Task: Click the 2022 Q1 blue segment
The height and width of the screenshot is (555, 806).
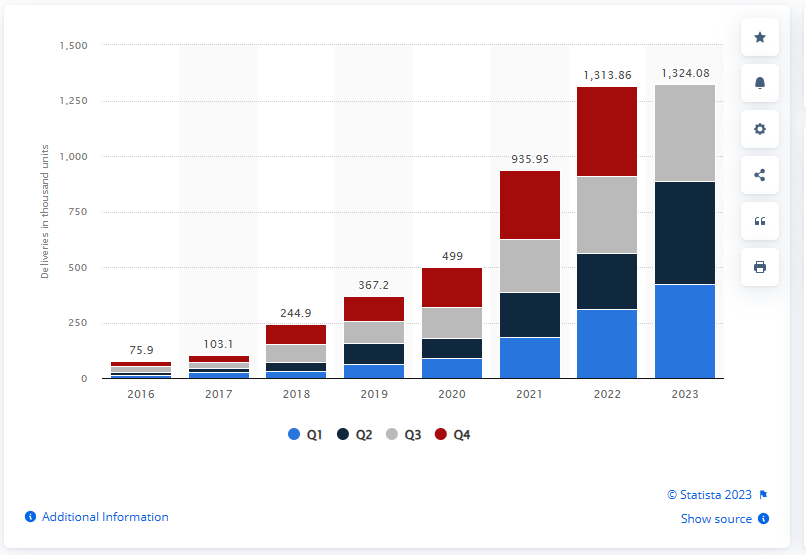Action: (607, 344)
